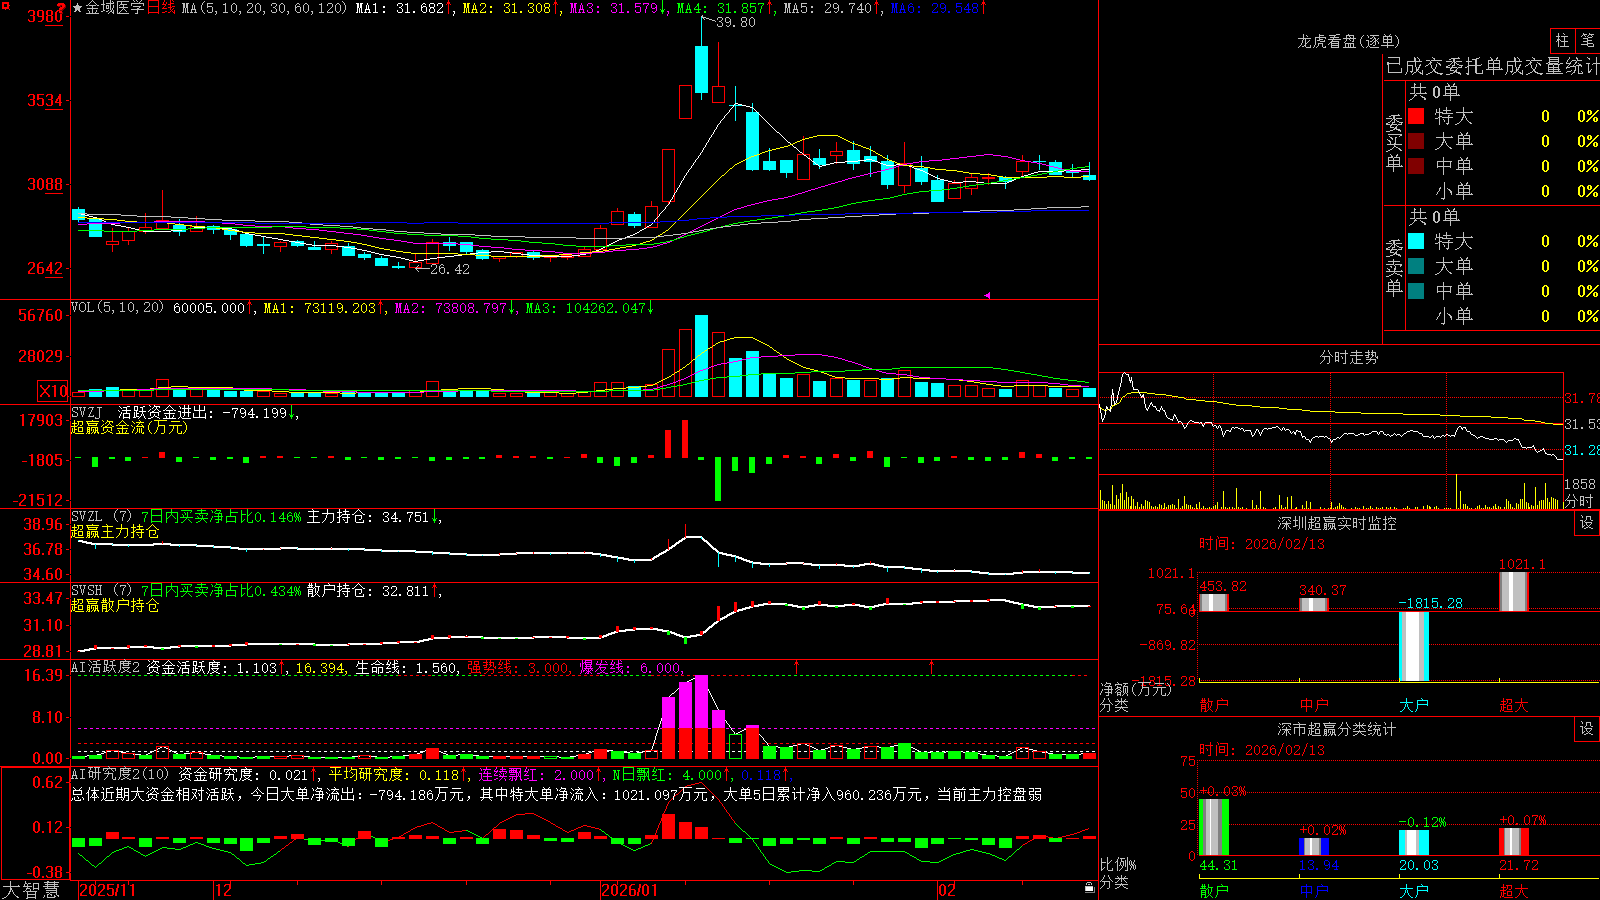
Task: Click 超大 category in 实时监控 chart
Action: pos(1514,705)
